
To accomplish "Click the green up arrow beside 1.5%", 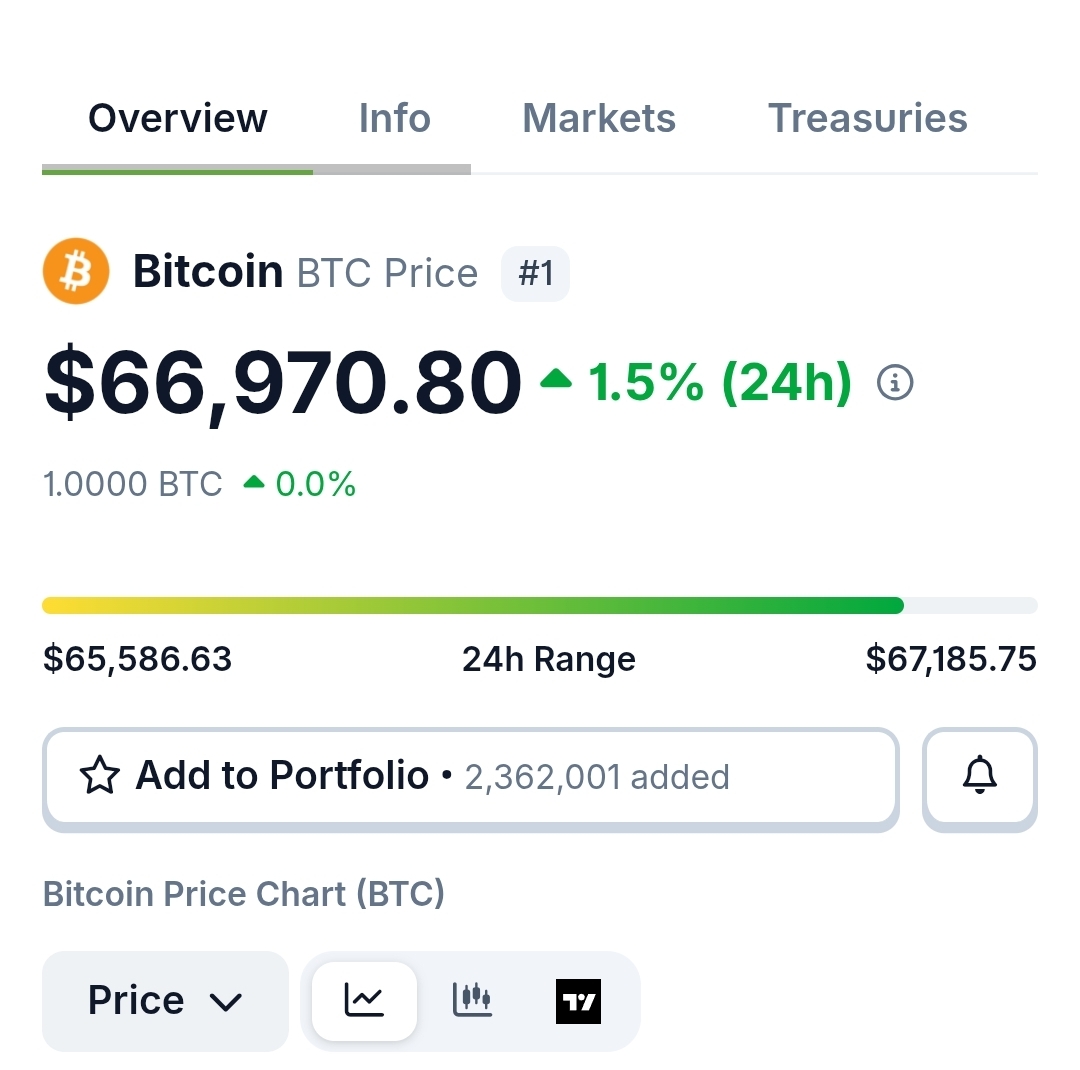I will [556, 379].
